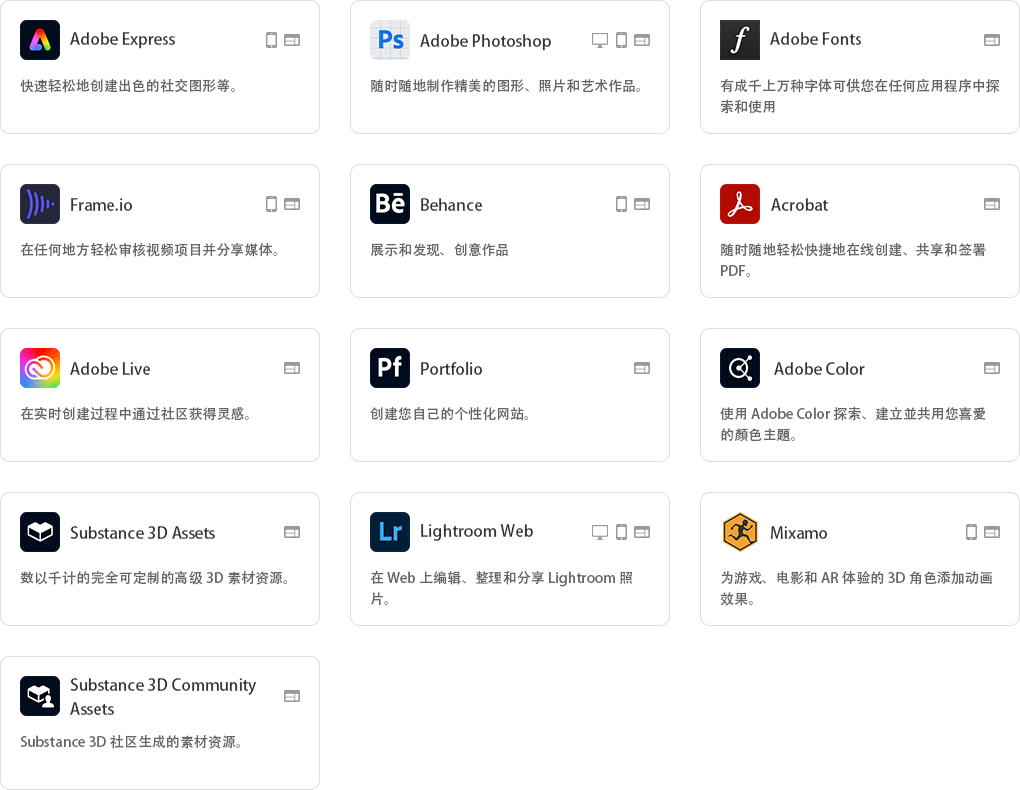Open the Portfolio Pf app icon
The height and width of the screenshot is (790, 1020).
click(x=390, y=368)
